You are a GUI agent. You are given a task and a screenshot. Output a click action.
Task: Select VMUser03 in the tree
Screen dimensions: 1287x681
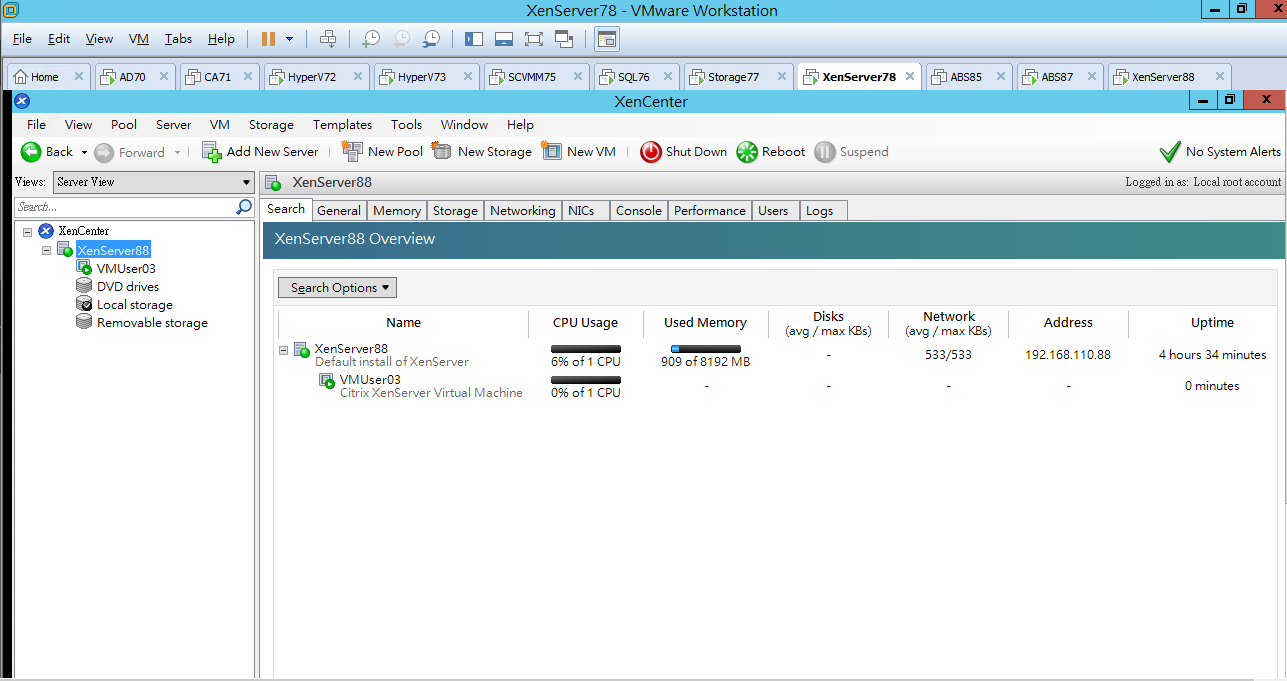[x=126, y=268]
